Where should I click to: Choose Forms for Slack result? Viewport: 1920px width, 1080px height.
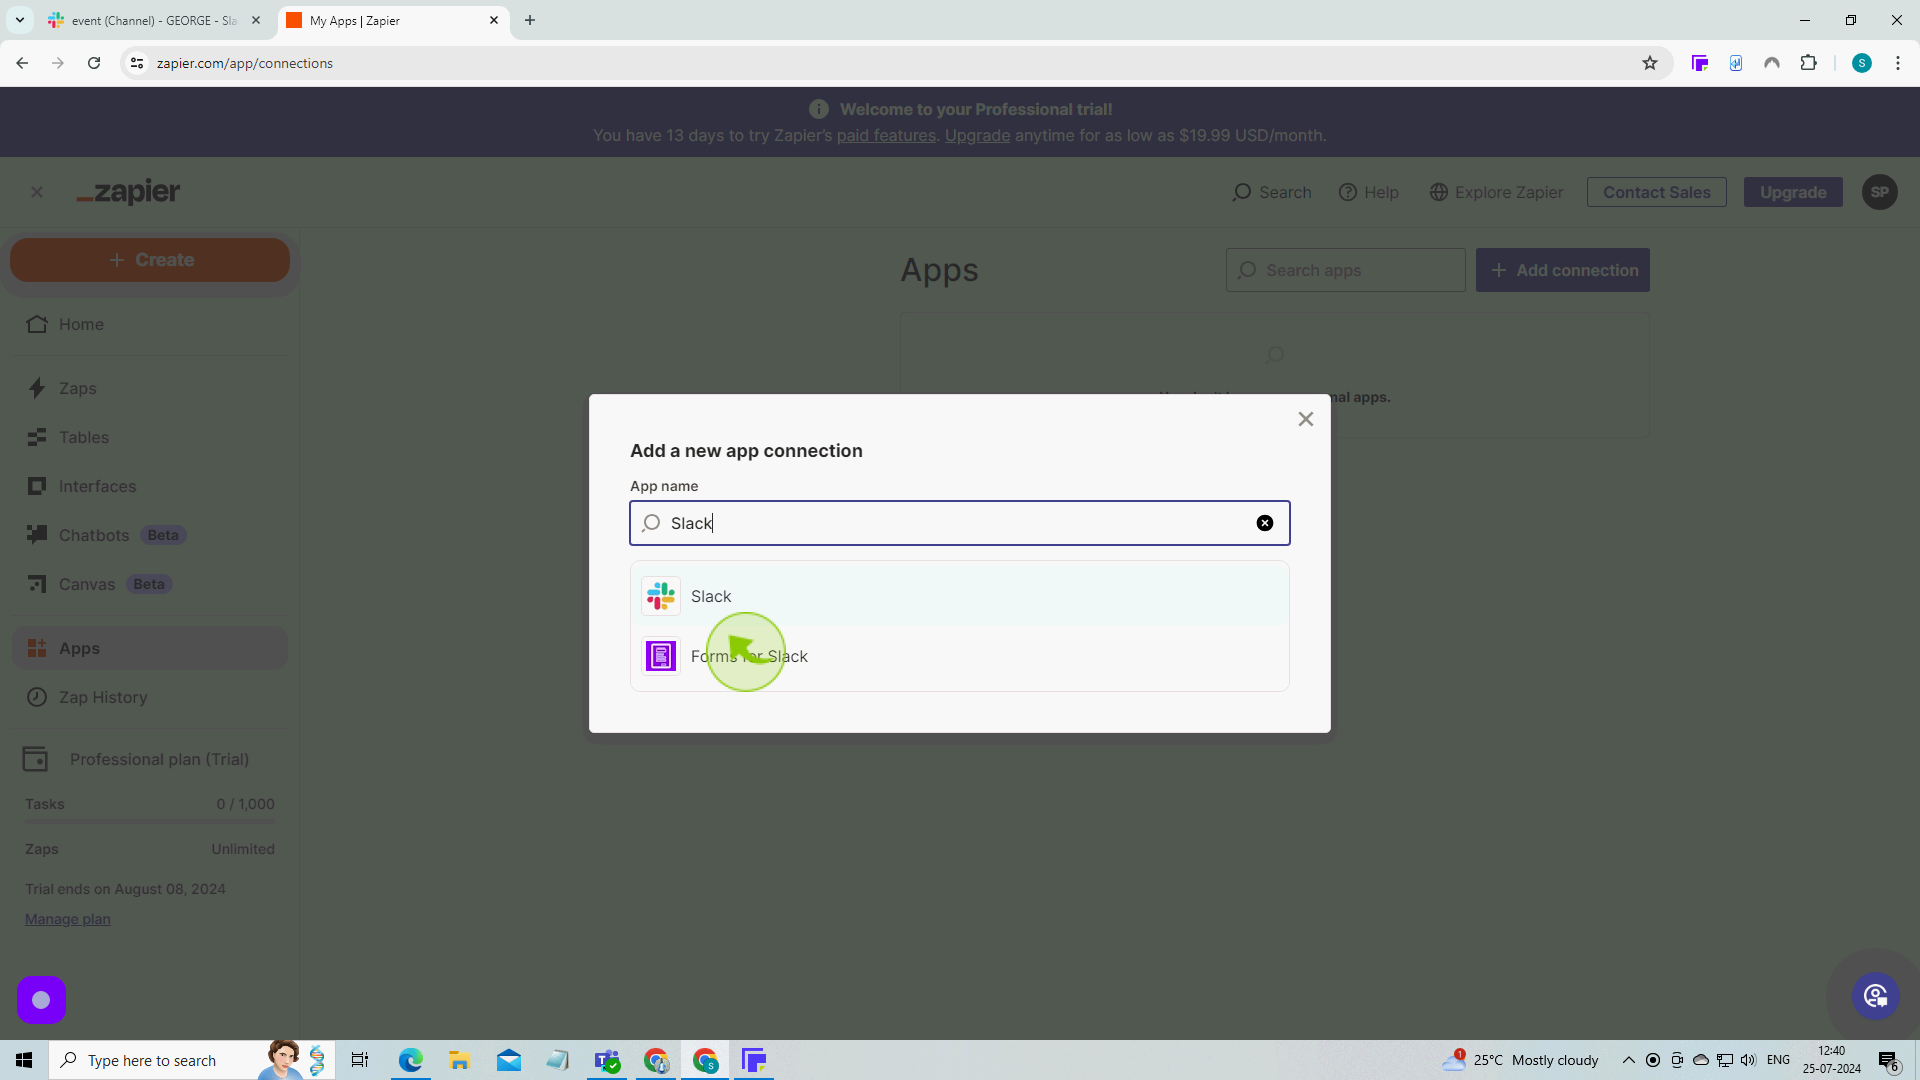pos(959,656)
